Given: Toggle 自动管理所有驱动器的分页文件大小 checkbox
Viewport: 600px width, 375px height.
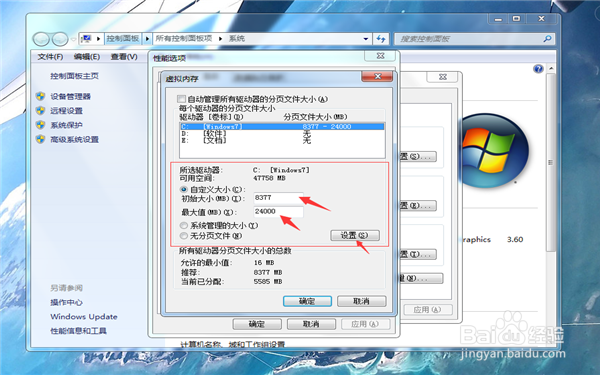Looking at the screenshot, I should [x=181, y=99].
